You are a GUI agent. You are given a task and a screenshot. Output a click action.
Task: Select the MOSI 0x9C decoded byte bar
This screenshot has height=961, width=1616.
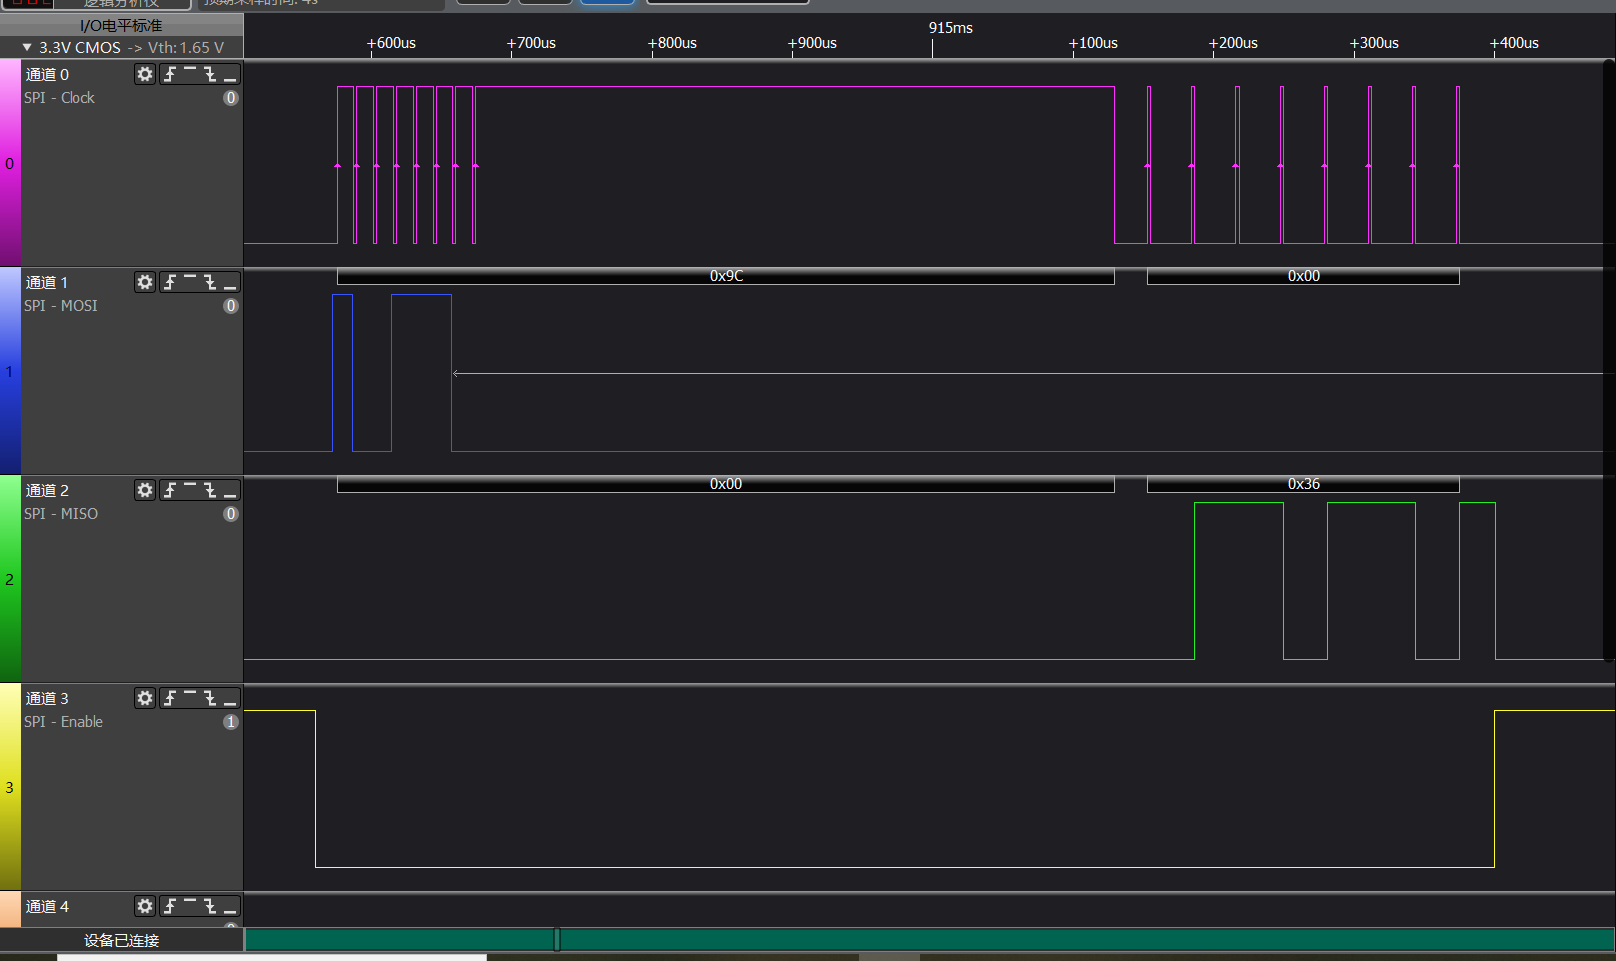click(726, 276)
